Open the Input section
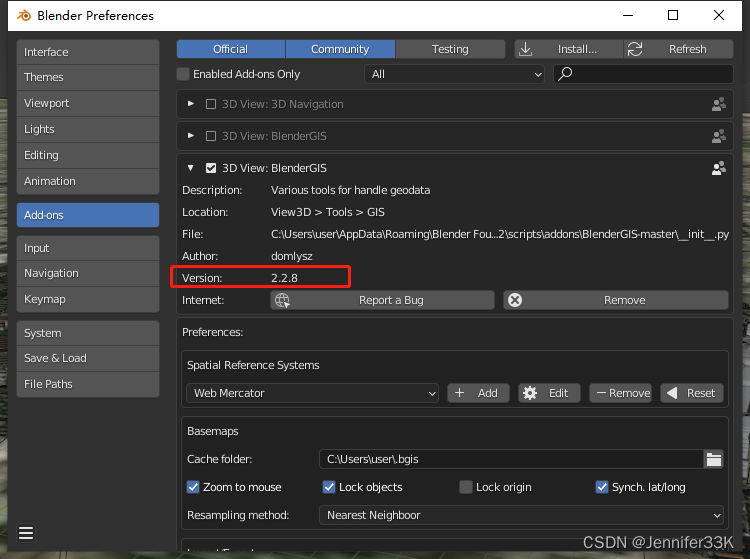This screenshot has width=750, height=559. [x=88, y=248]
